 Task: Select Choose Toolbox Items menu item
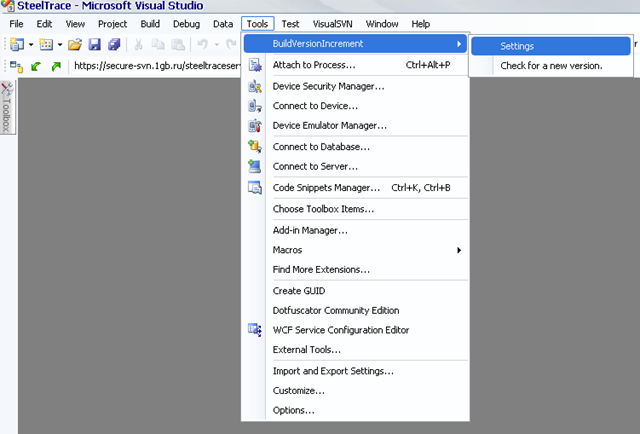pyautogui.click(x=355, y=209)
